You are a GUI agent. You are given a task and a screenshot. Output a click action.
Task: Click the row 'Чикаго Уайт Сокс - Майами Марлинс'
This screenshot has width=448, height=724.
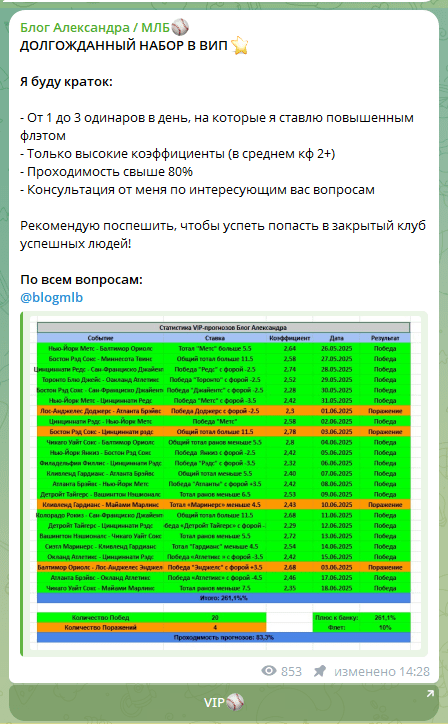click(x=224, y=588)
